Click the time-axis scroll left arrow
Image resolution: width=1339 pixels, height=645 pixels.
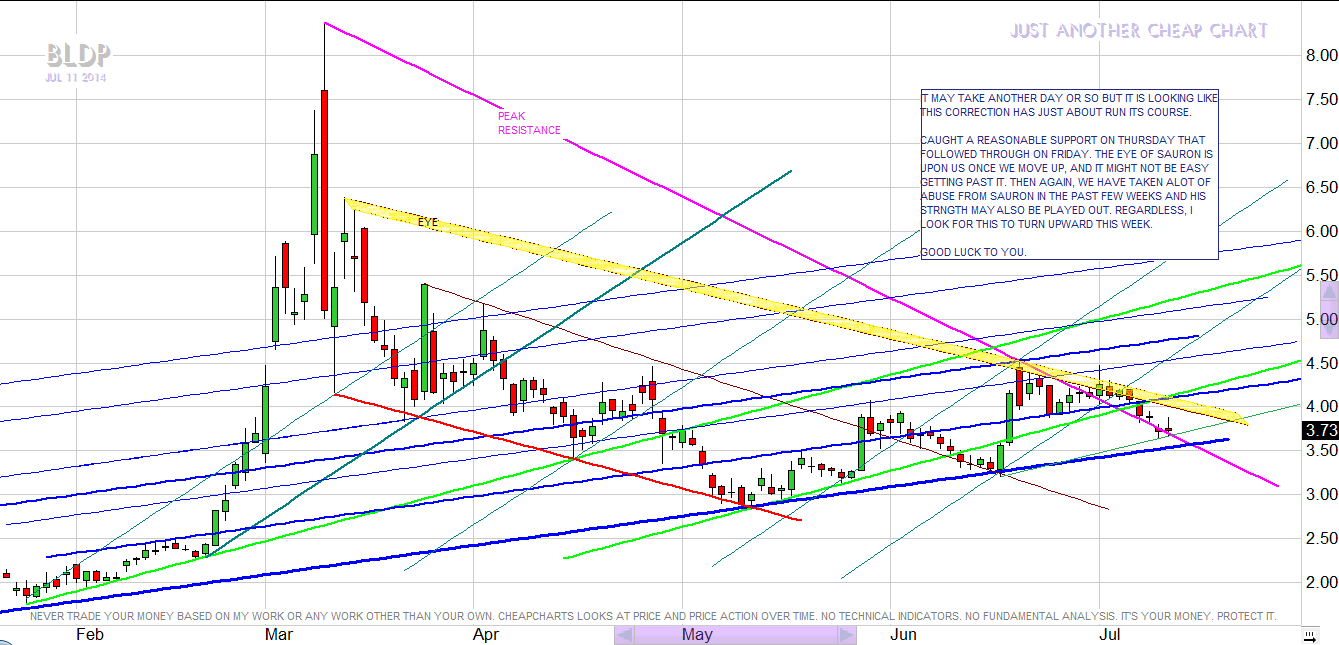(x=624, y=635)
